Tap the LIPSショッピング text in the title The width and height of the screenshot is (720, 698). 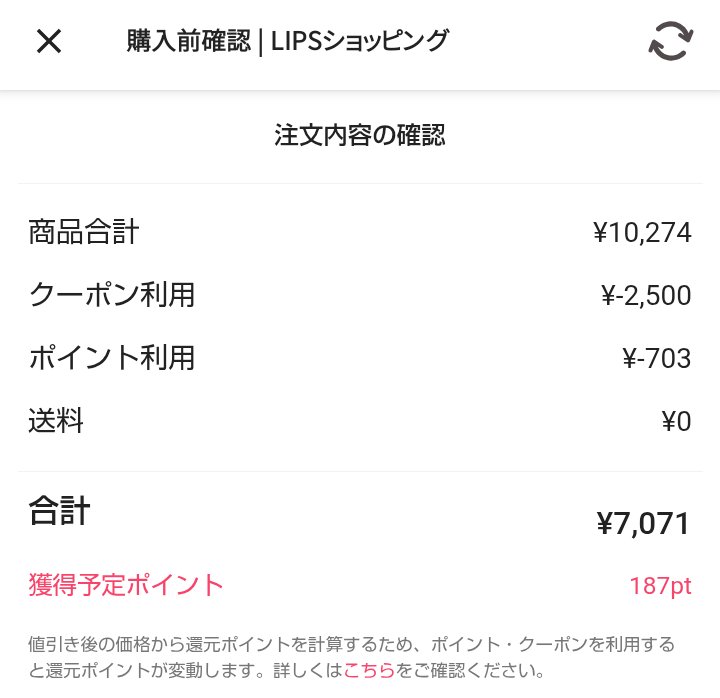360,42
